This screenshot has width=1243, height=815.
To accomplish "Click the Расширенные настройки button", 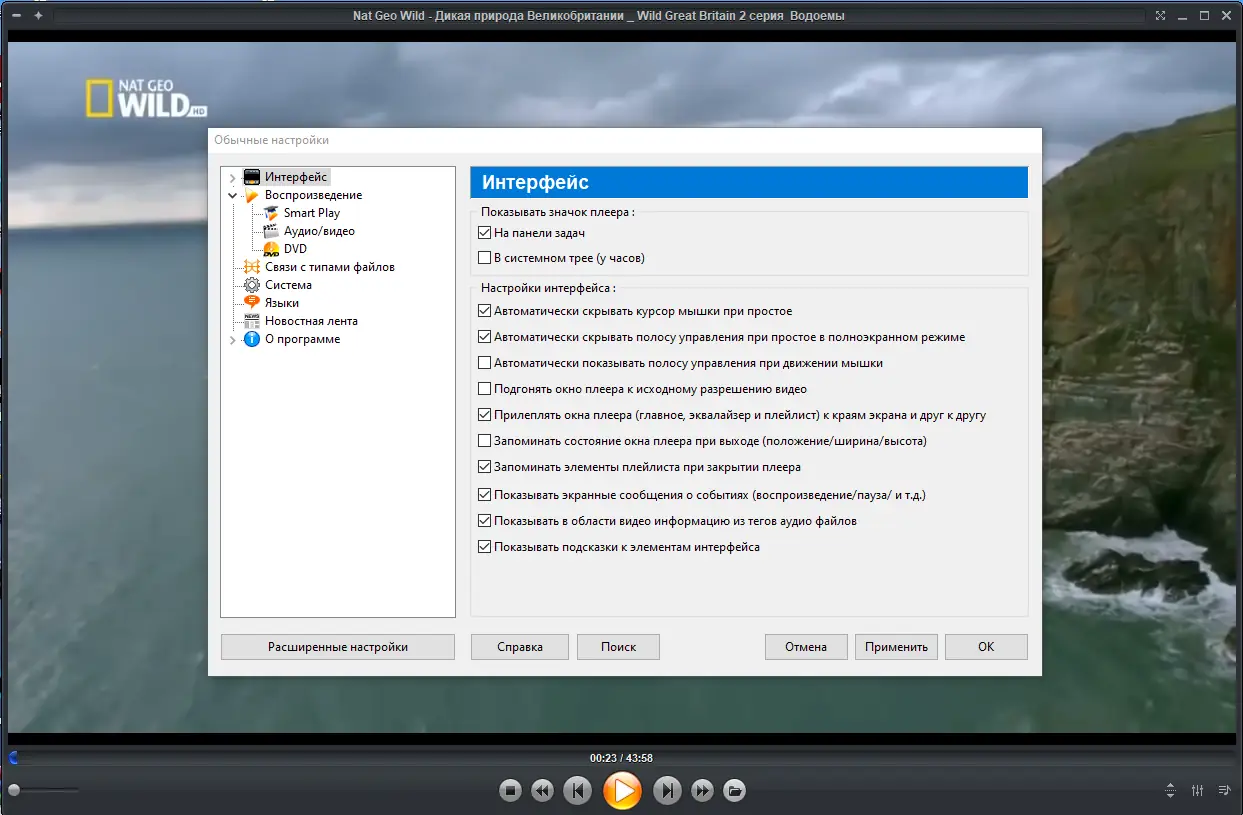I will (337, 647).
